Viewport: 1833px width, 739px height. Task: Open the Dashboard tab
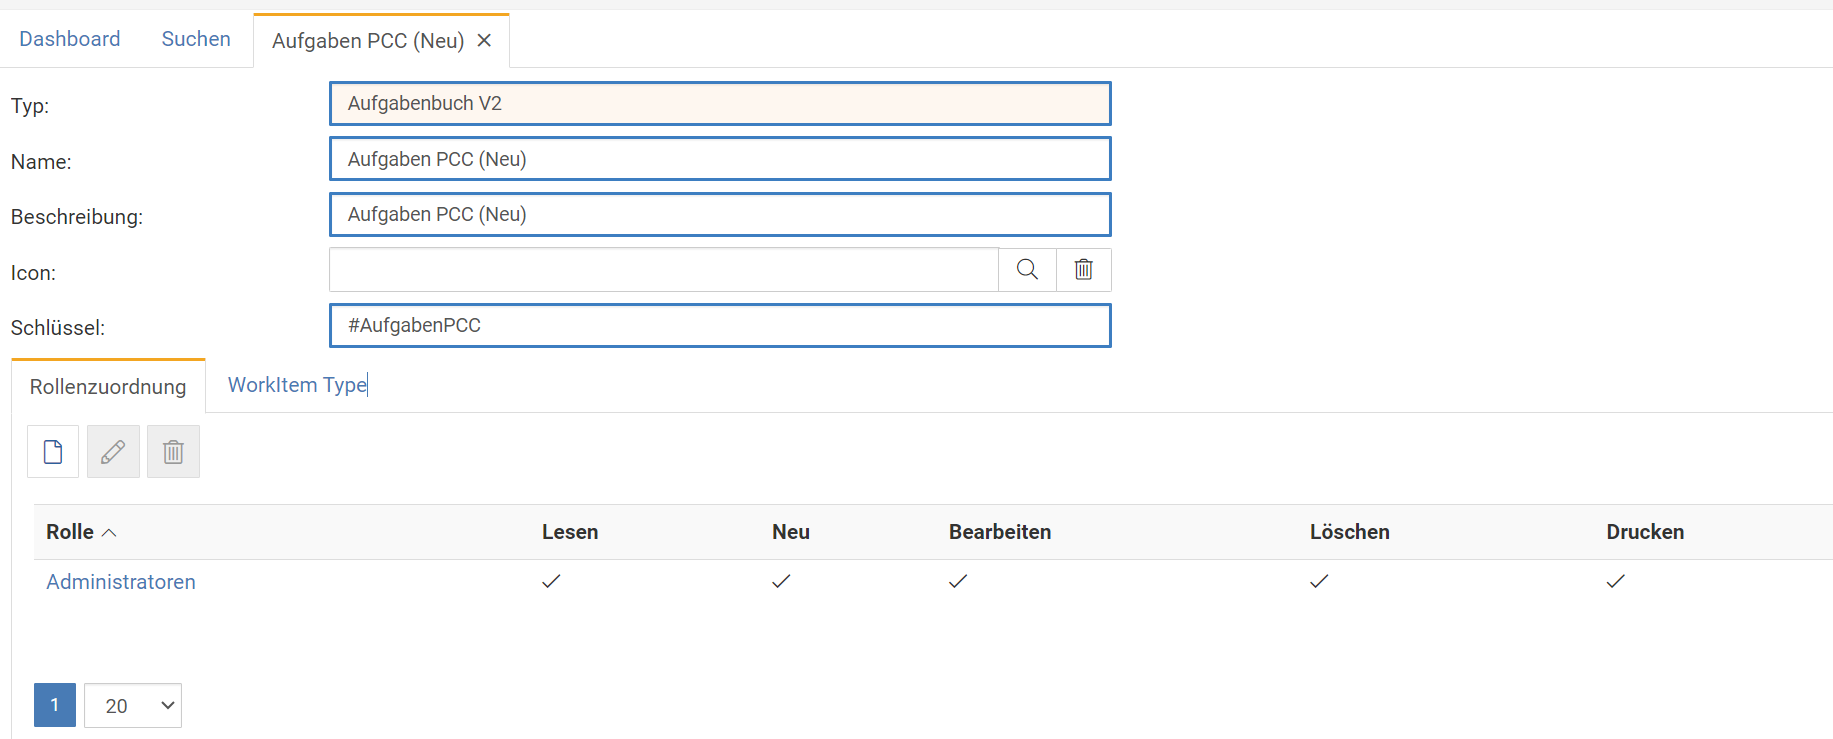(x=70, y=39)
